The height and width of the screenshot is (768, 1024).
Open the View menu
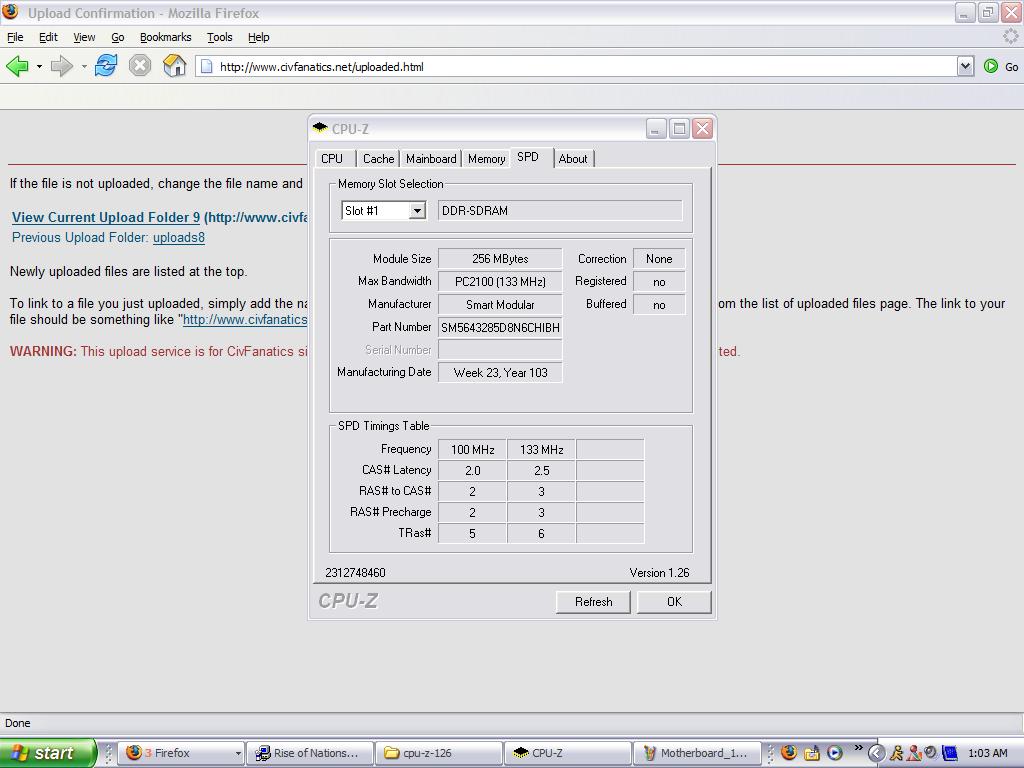click(x=84, y=37)
